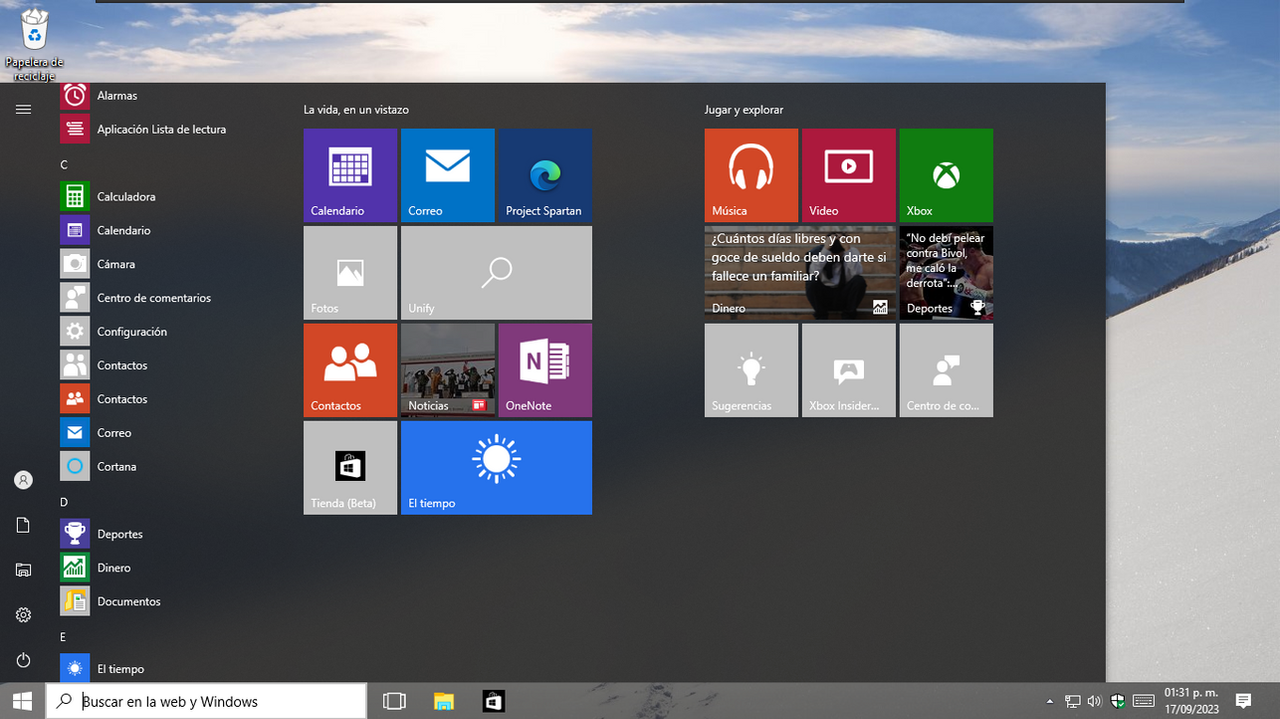This screenshot has height=719, width=1280.
Task: Jump to letter C group header
Action: point(64,164)
